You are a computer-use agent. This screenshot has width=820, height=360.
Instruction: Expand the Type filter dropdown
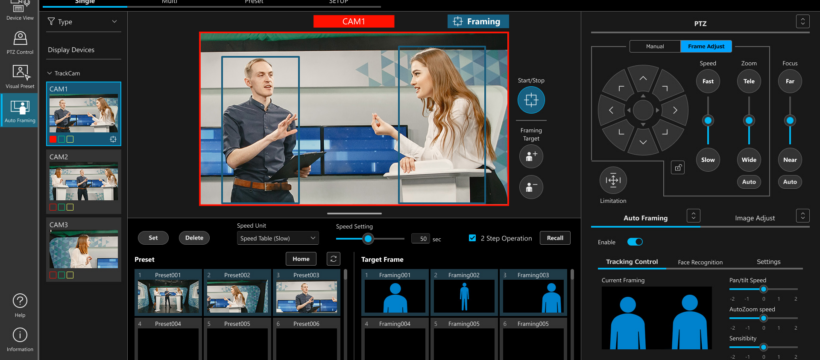coord(83,22)
